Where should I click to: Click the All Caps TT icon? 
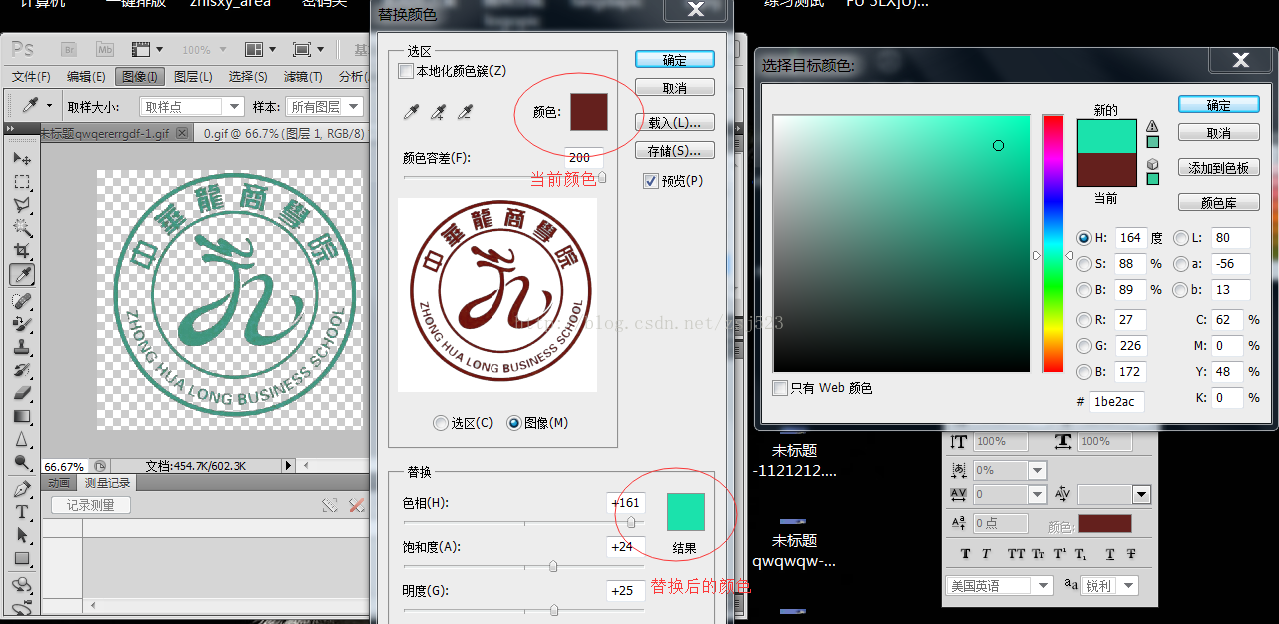click(x=1017, y=554)
